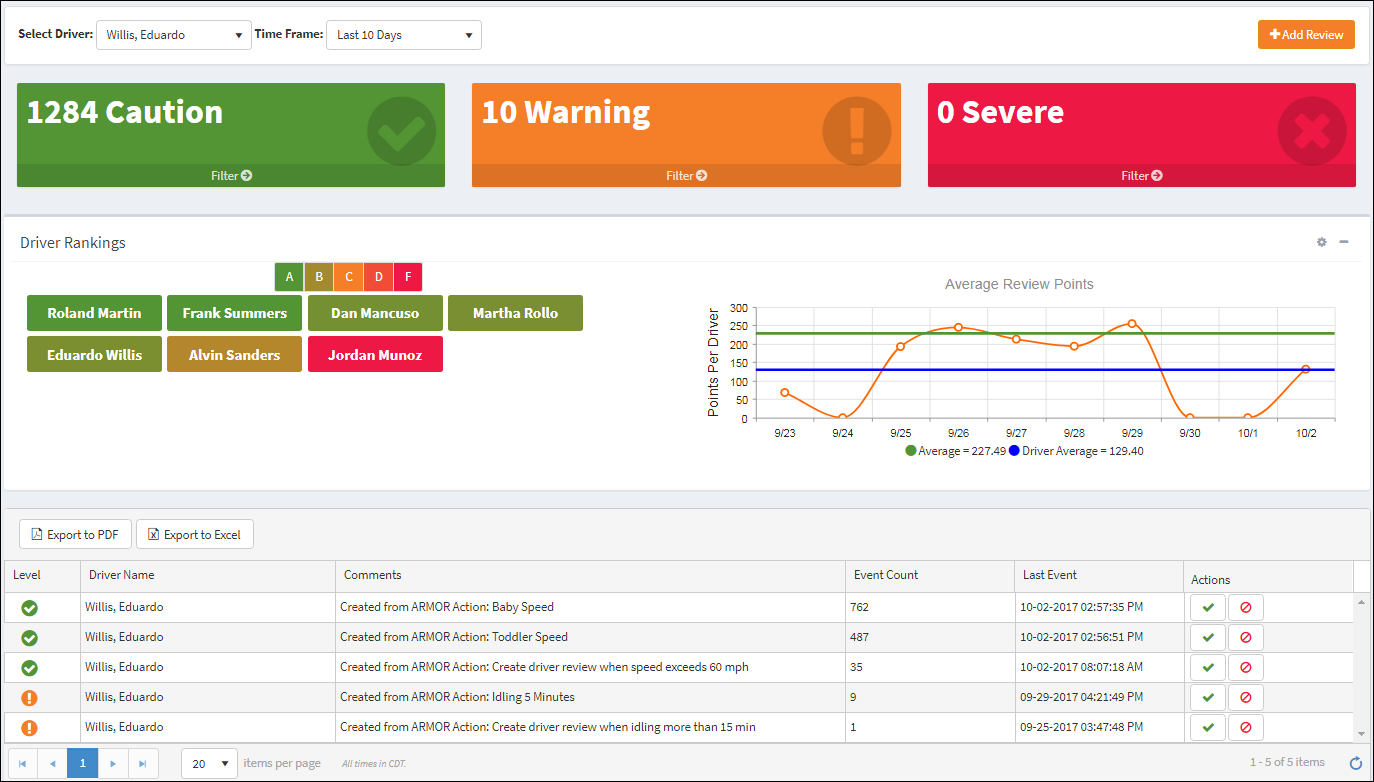Select driver Roland Martin
Image resolution: width=1374 pixels, height=782 pixels.
click(x=94, y=313)
